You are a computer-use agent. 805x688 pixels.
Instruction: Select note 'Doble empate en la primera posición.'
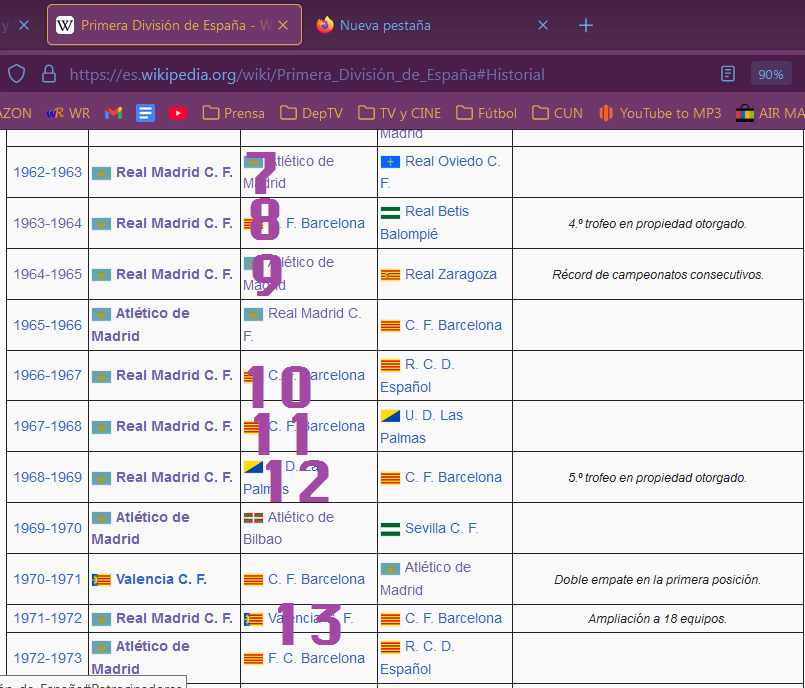[x=658, y=580]
